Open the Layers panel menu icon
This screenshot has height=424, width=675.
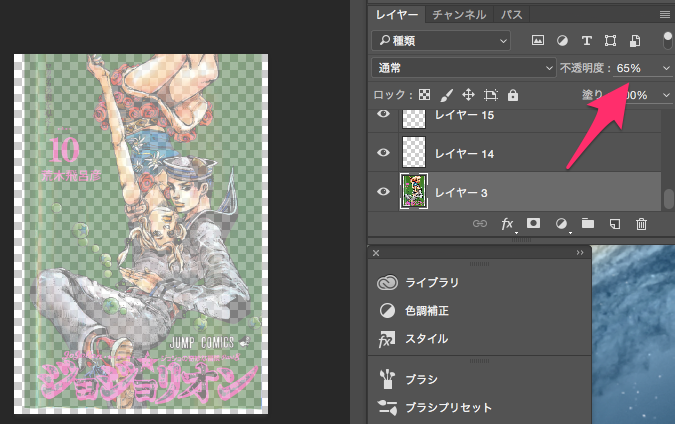point(665,15)
